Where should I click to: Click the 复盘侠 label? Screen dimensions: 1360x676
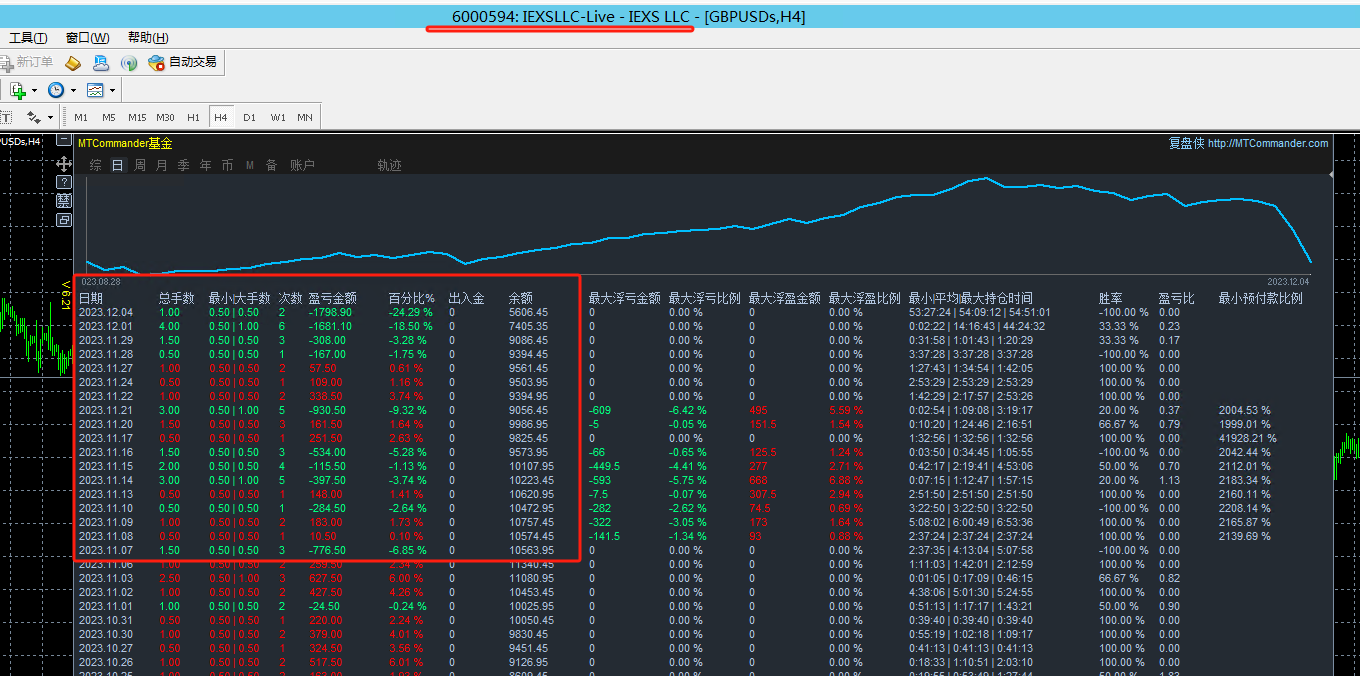(x=1186, y=143)
